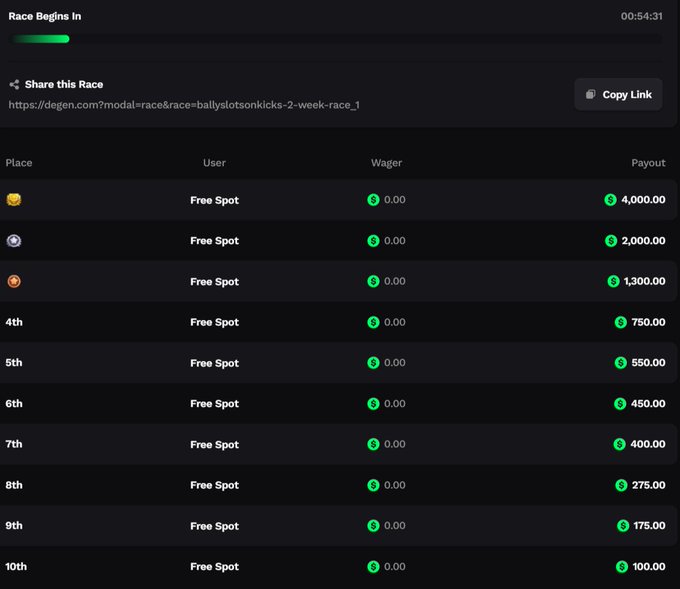Click Free Spot in the 7th row
Viewport: 680px width, 589px height.
214,445
